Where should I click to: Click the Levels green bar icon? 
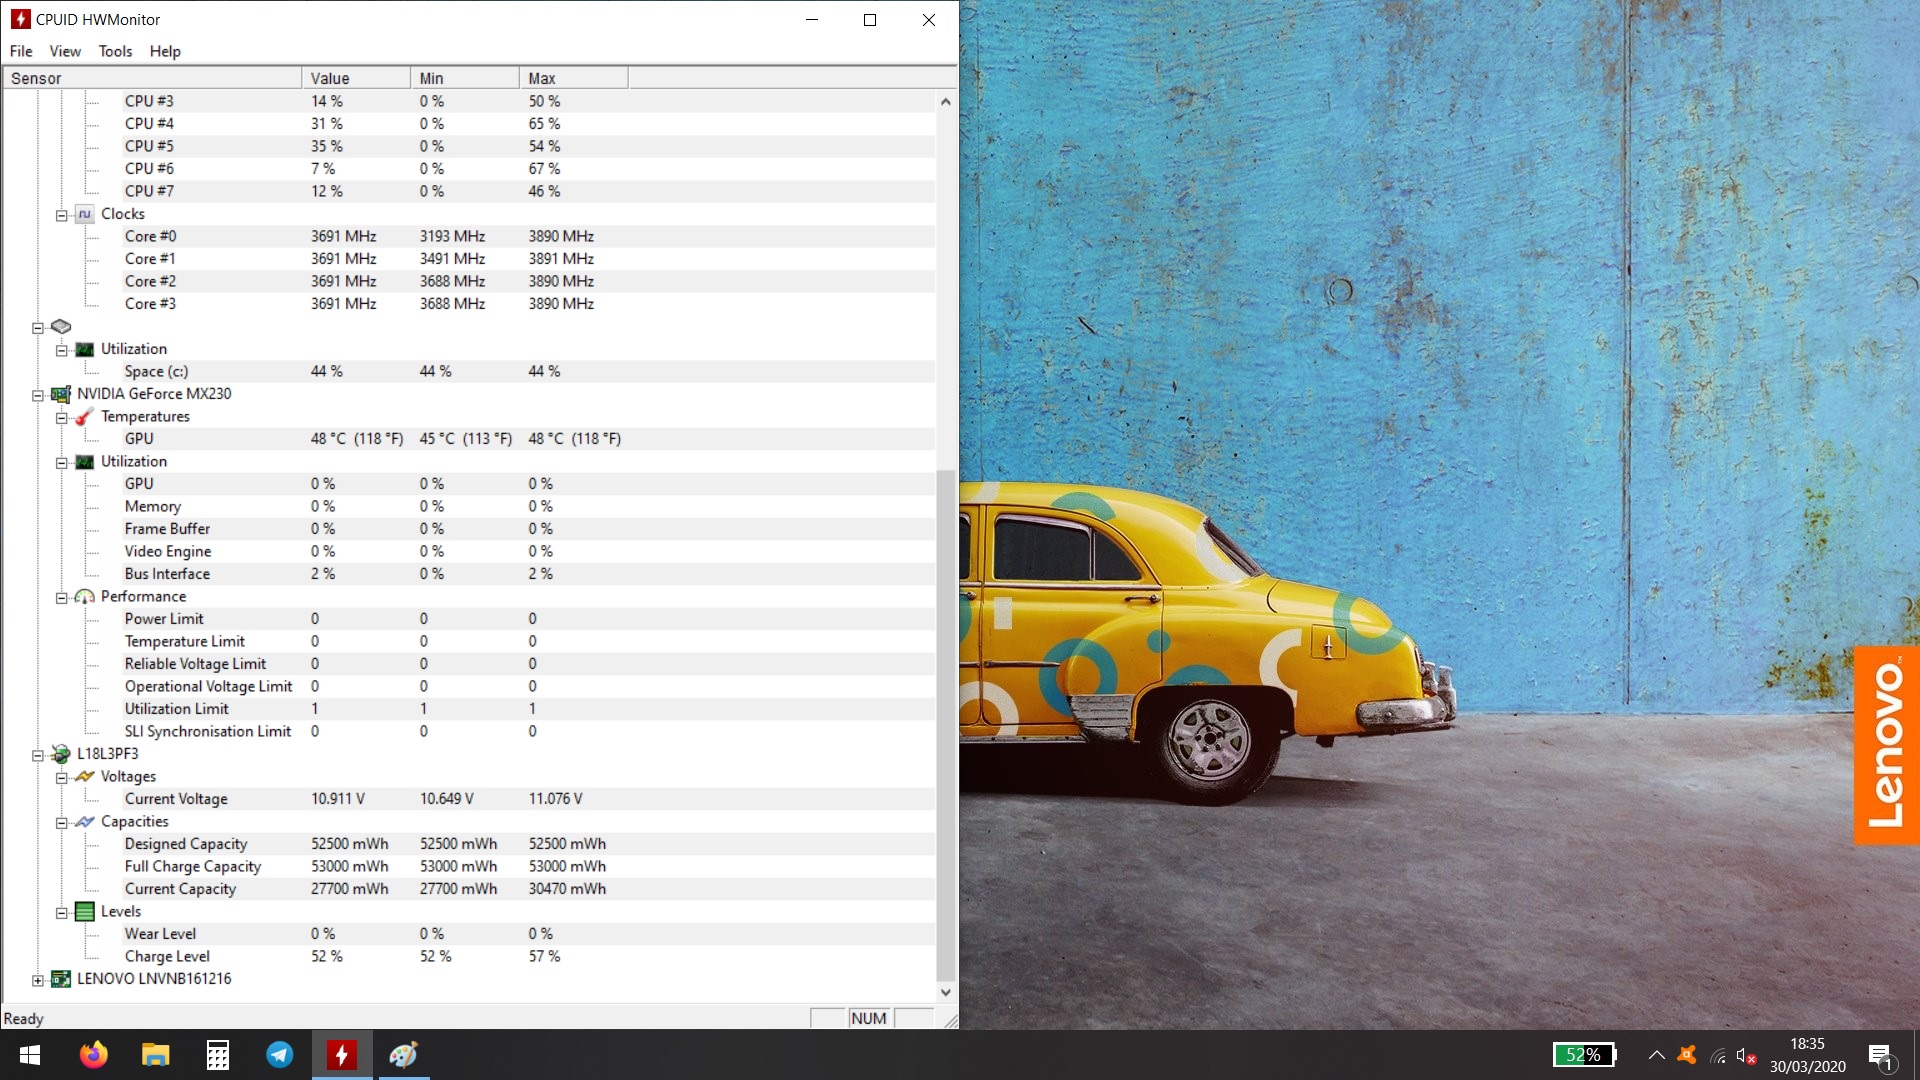[x=85, y=912]
